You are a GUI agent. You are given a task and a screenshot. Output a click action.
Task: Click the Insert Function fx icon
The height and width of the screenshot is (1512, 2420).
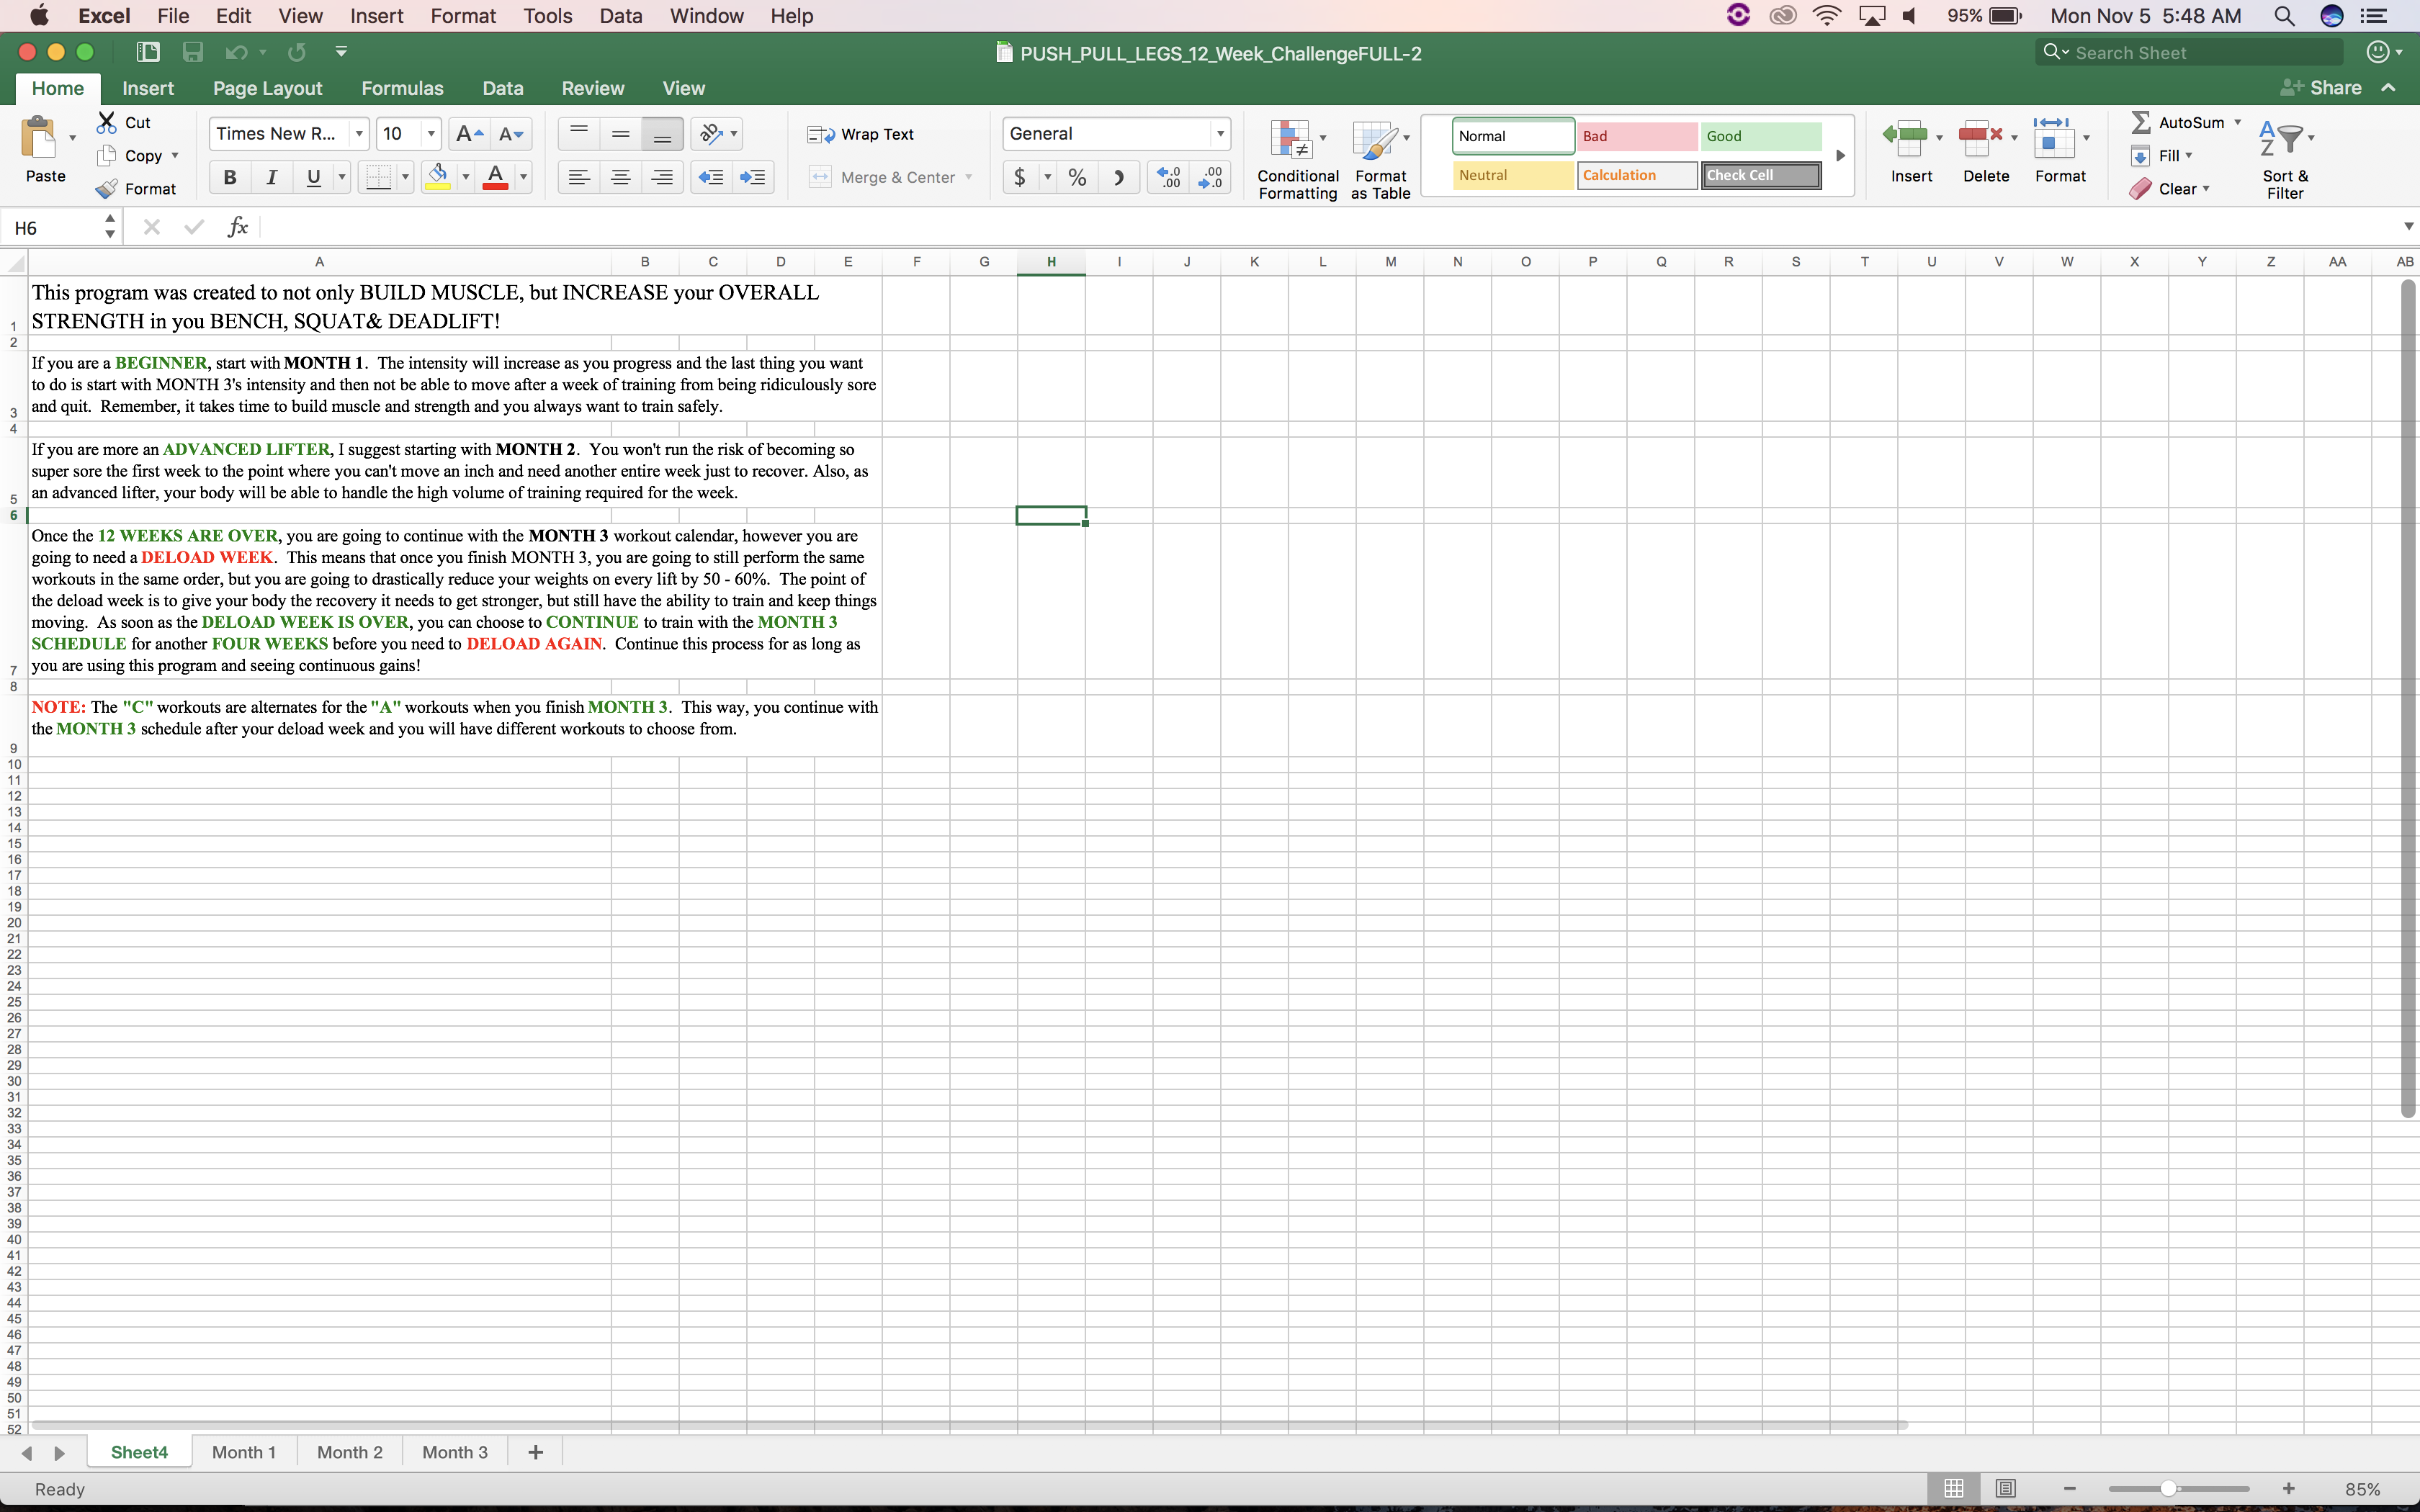(237, 227)
